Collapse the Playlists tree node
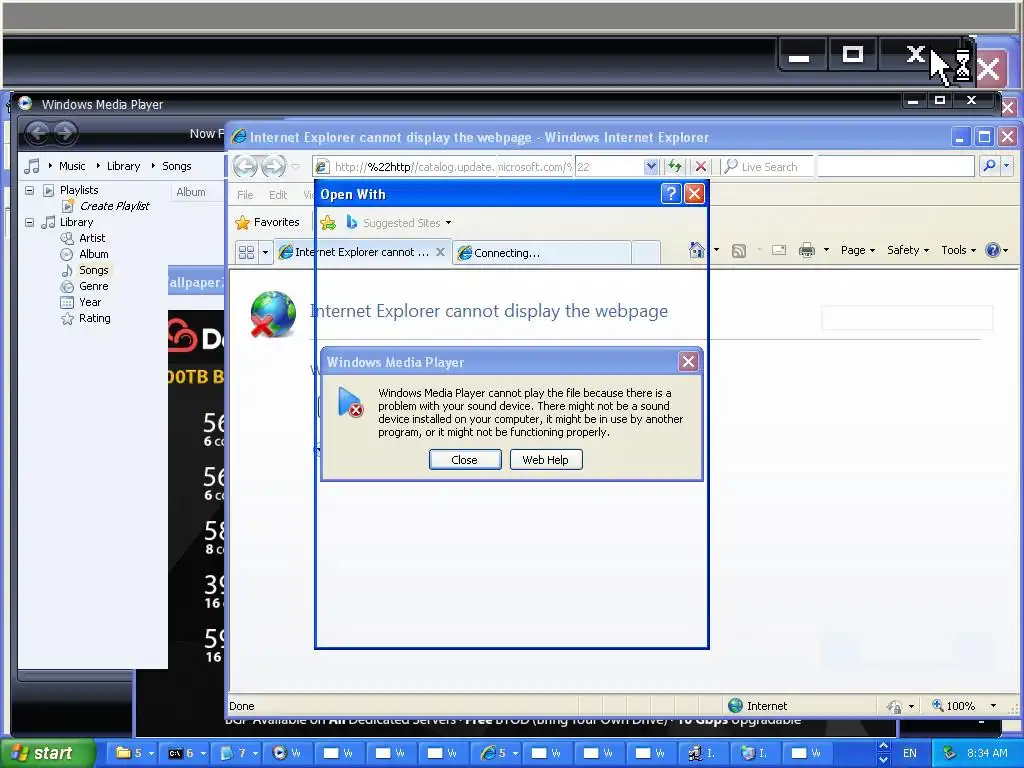 pos(29,190)
